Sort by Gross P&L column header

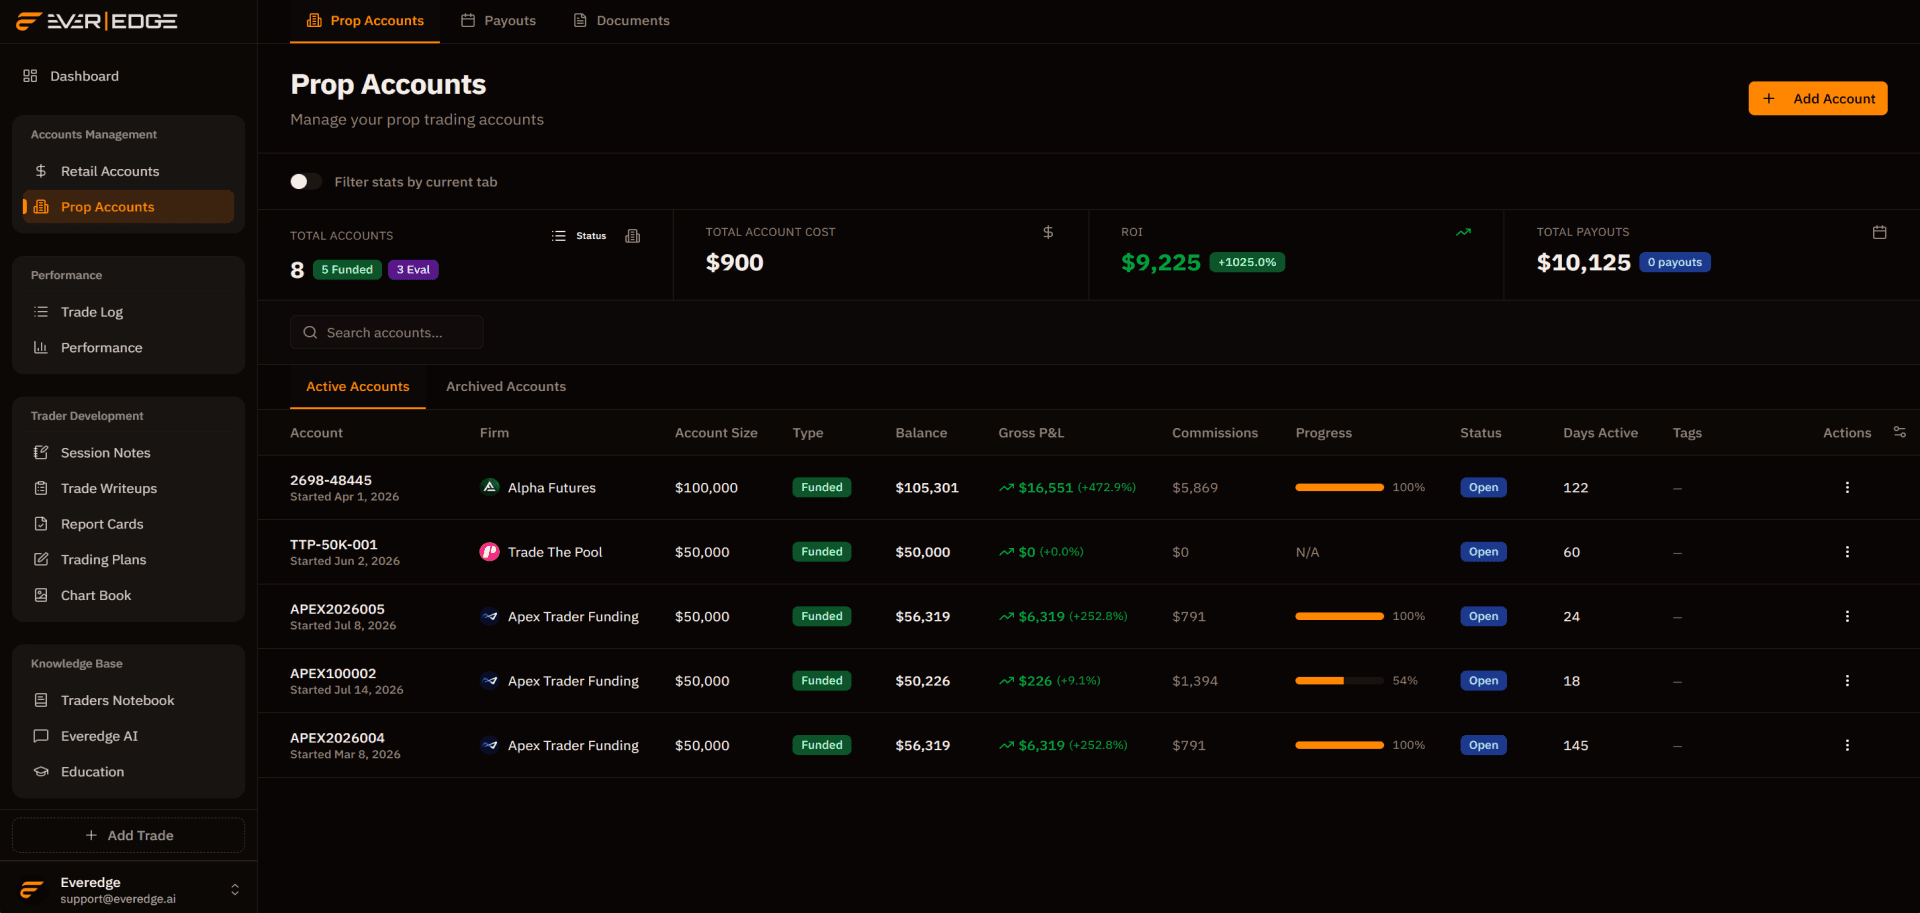tap(1031, 433)
